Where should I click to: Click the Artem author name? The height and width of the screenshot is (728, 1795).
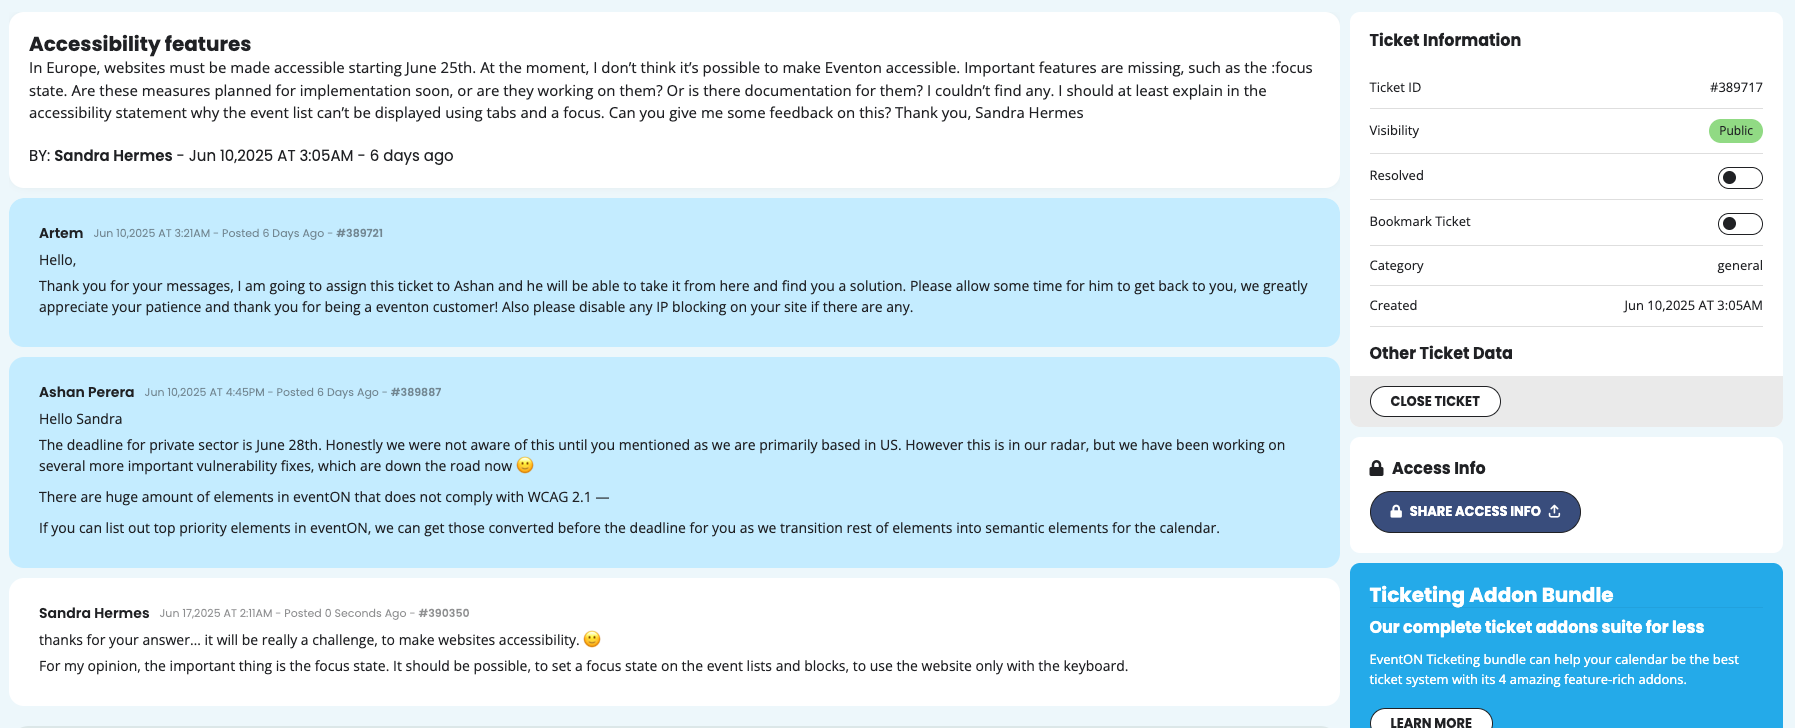(61, 233)
